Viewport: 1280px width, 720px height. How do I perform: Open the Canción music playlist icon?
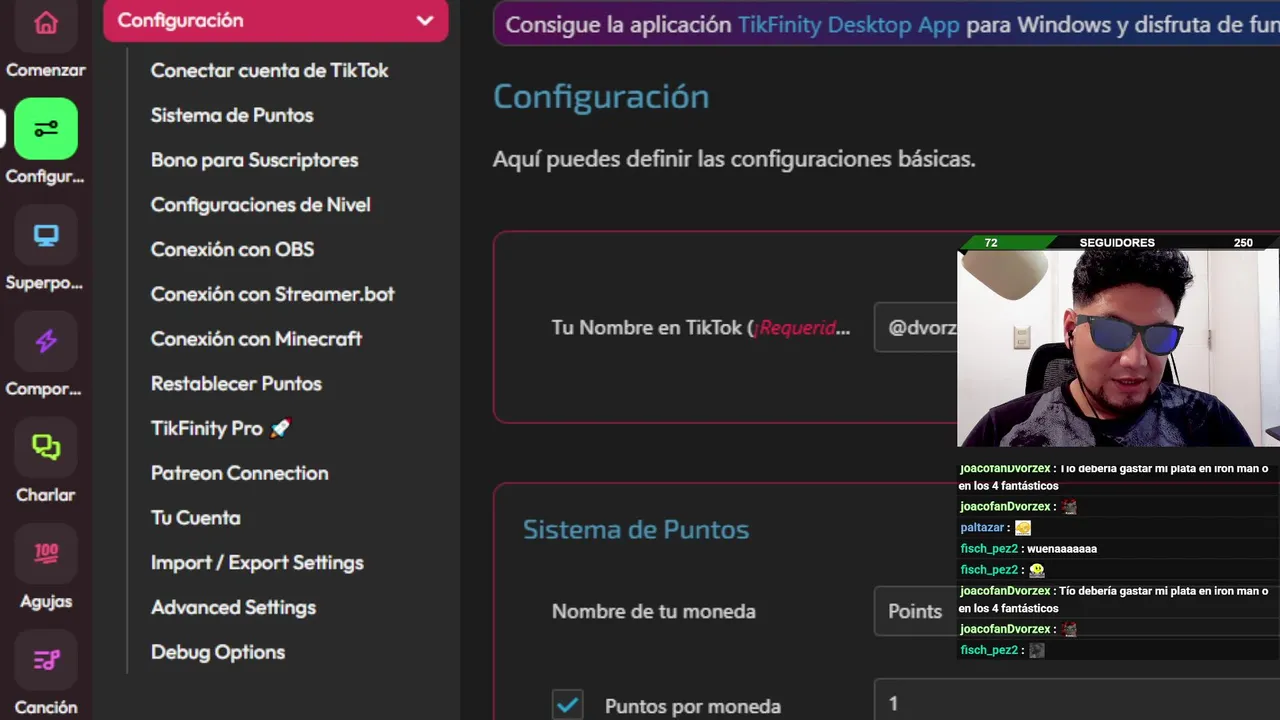click(46, 660)
